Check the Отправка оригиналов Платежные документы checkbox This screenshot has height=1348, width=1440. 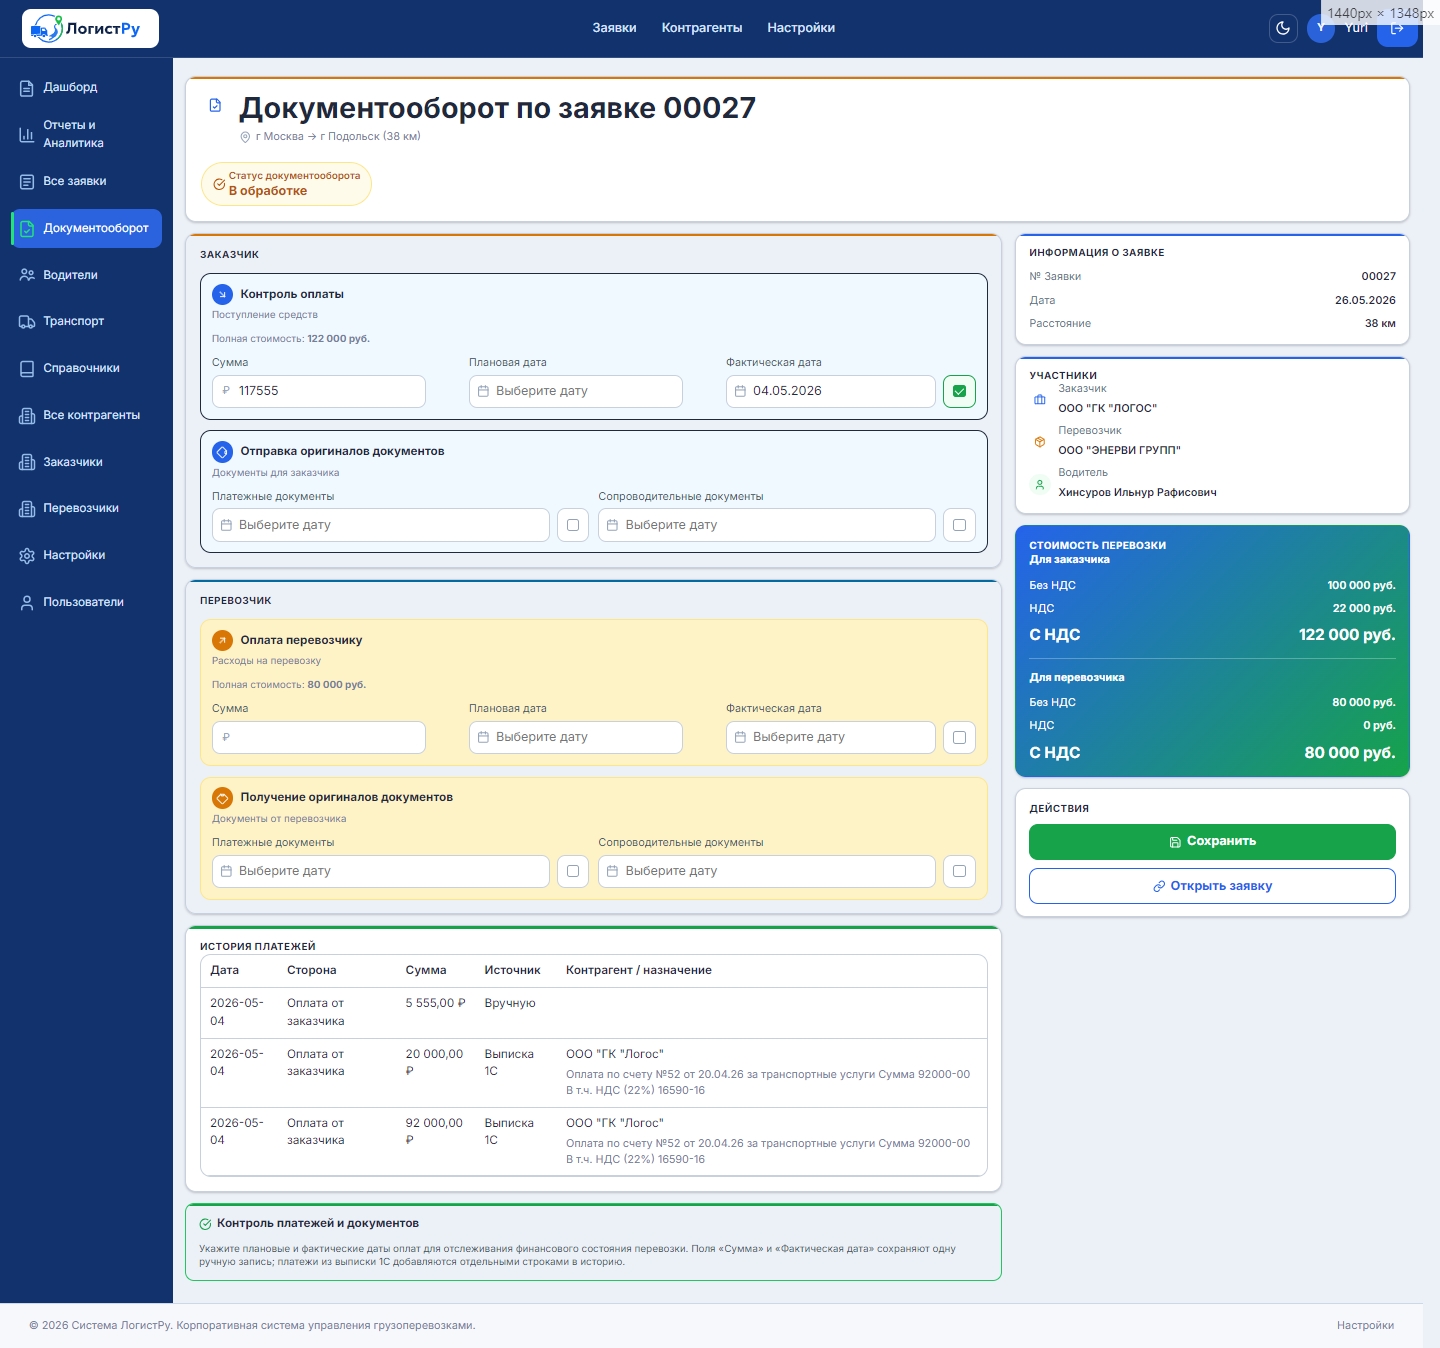point(573,525)
